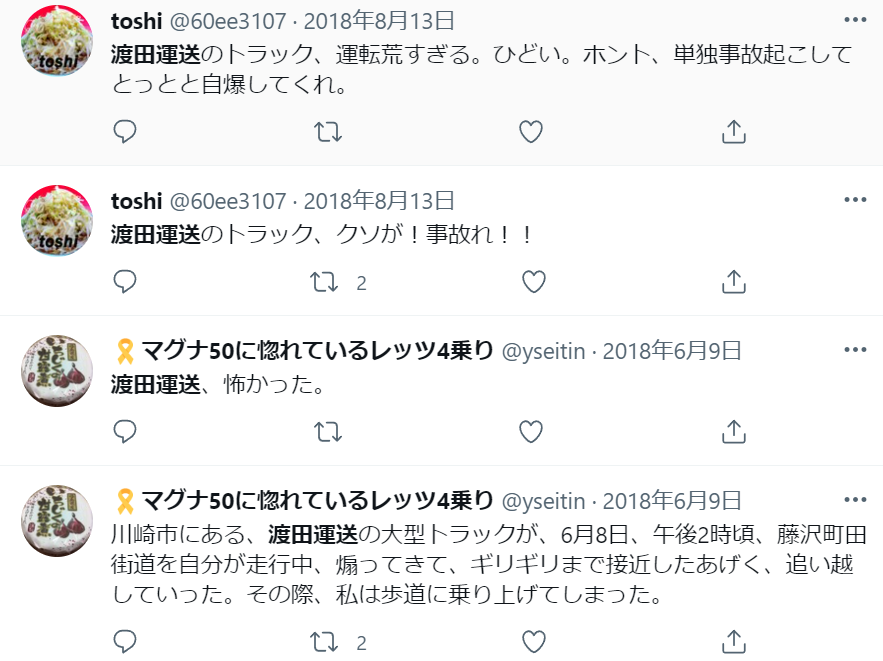Open the 2018年8月13日 date on second toshi tweet

click(378, 201)
